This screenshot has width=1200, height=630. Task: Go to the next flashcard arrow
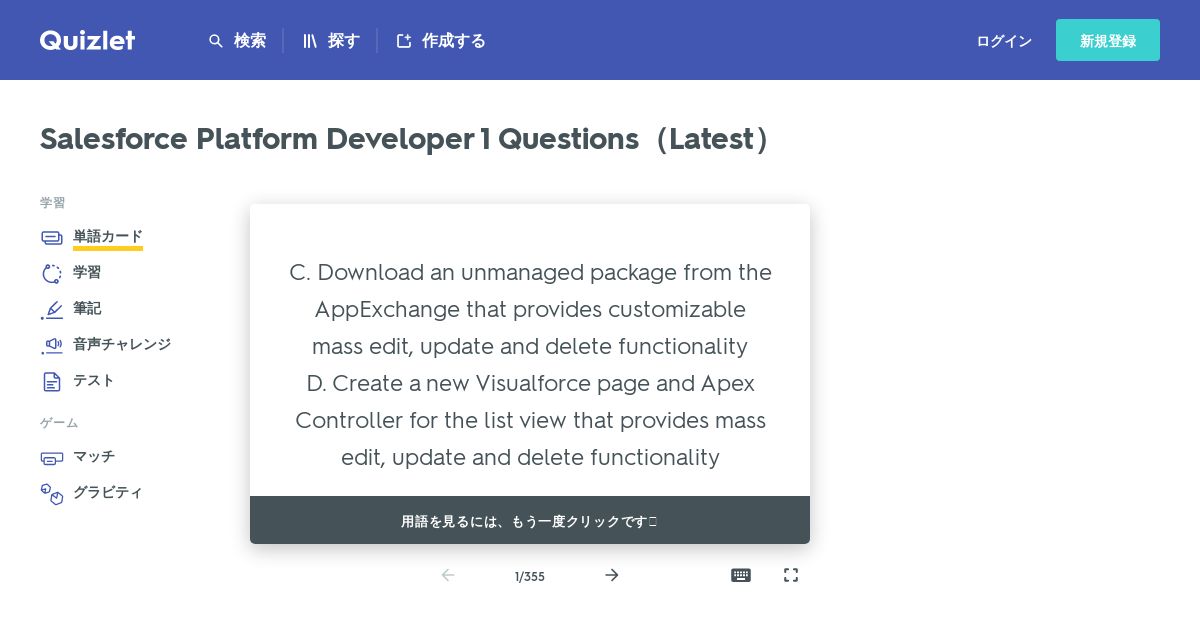point(612,575)
